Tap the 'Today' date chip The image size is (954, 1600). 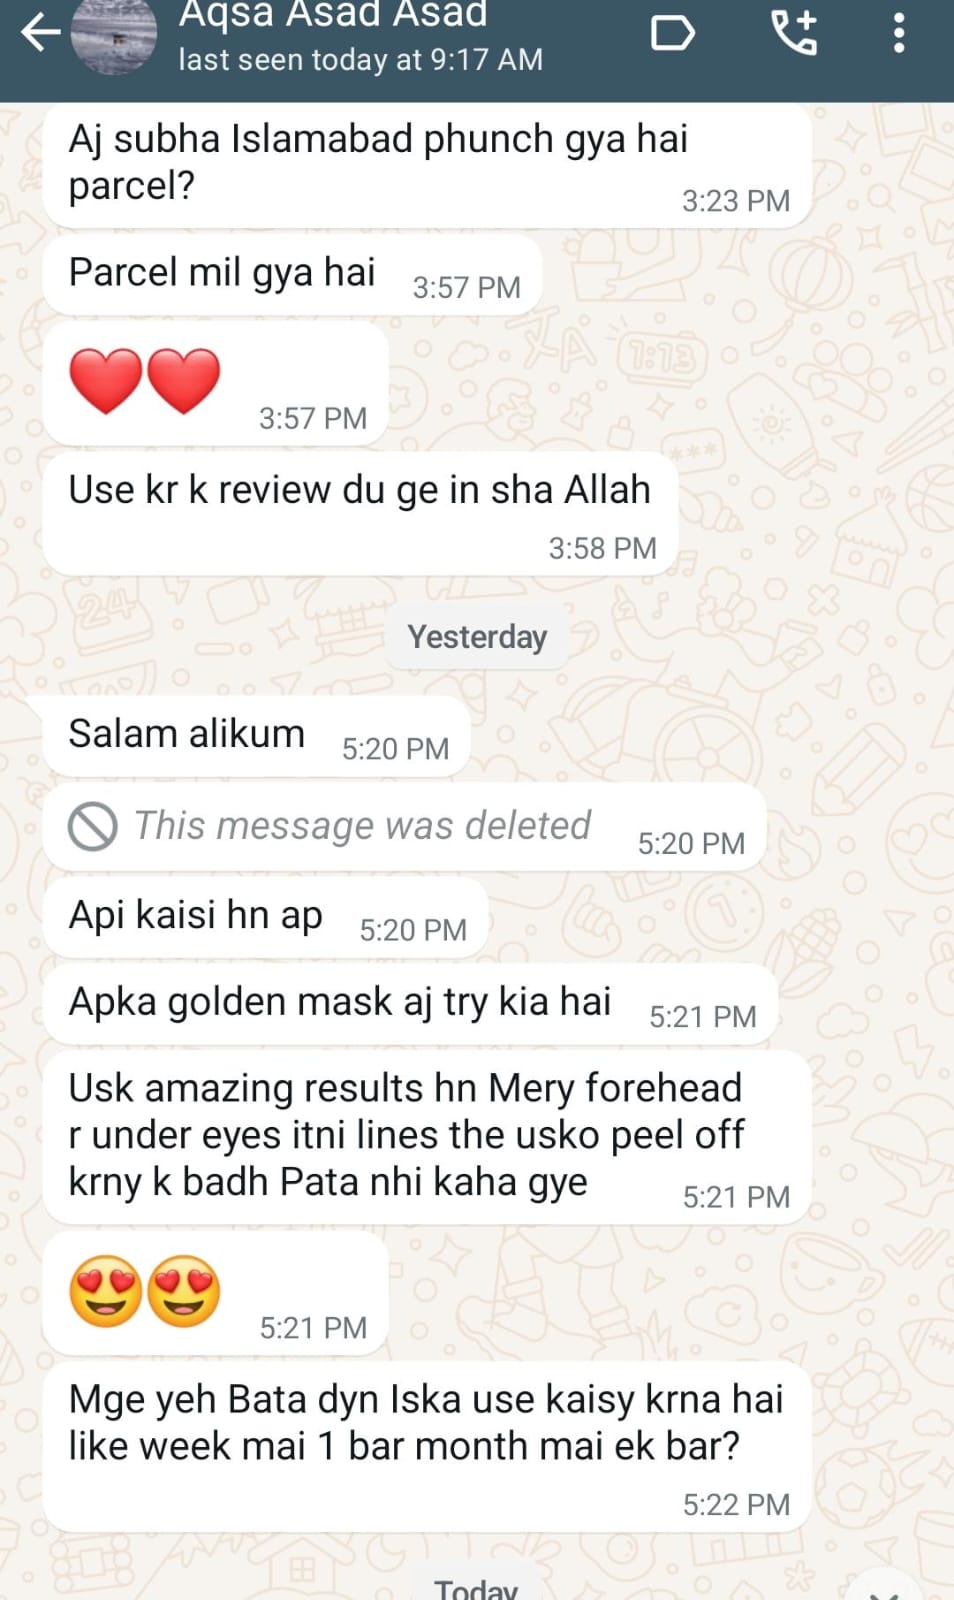(x=476, y=1584)
